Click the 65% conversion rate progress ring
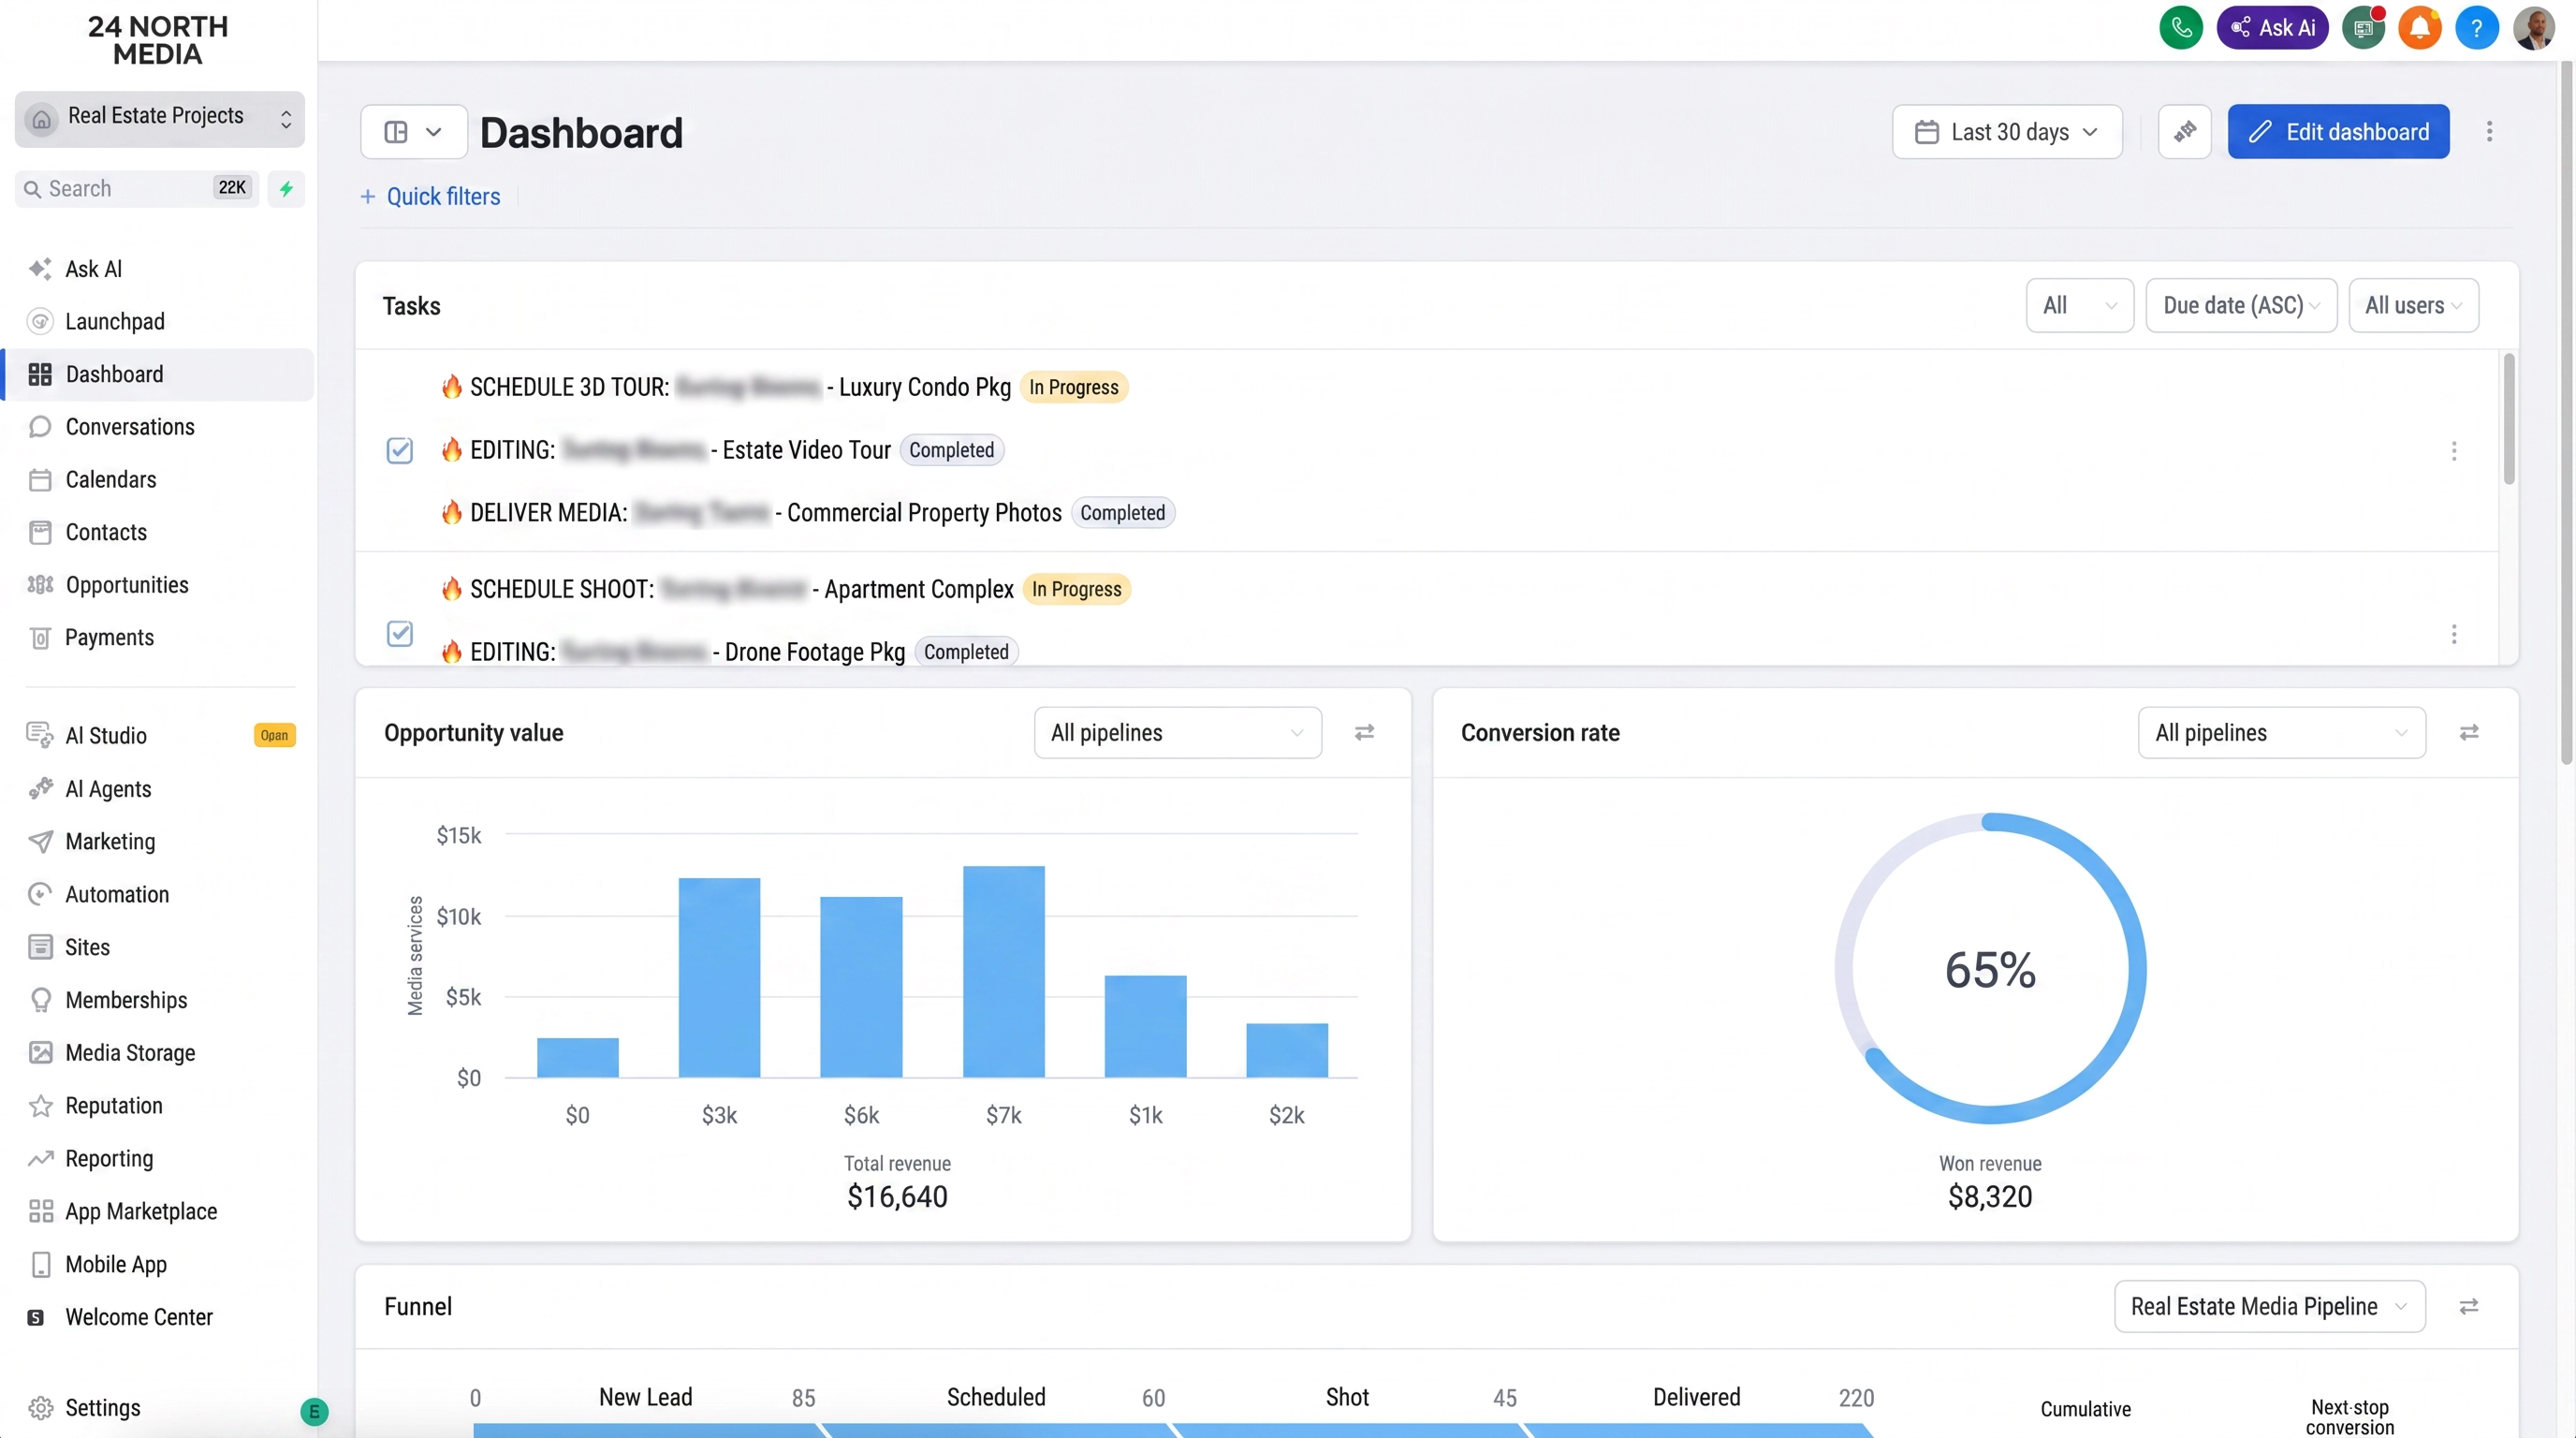2576x1438 pixels. (1990, 968)
